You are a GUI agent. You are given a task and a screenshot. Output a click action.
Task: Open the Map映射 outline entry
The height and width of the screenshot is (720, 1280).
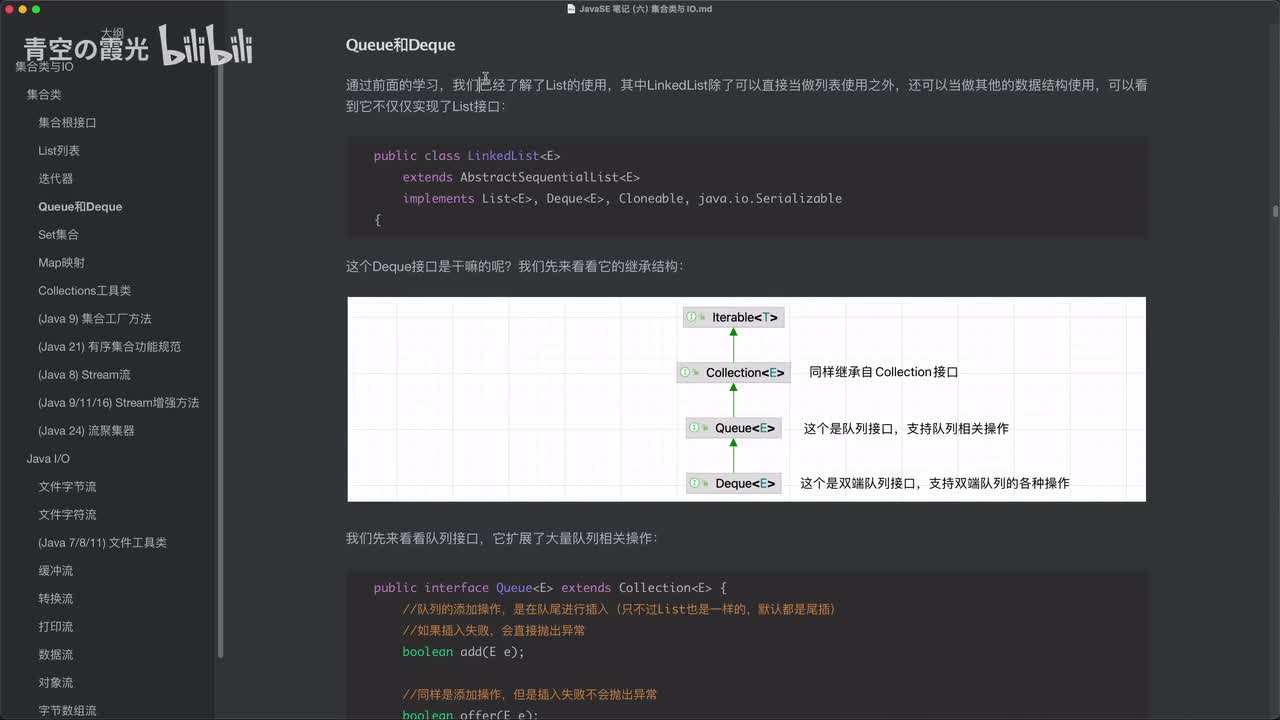pyautogui.click(x=61, y=262)
